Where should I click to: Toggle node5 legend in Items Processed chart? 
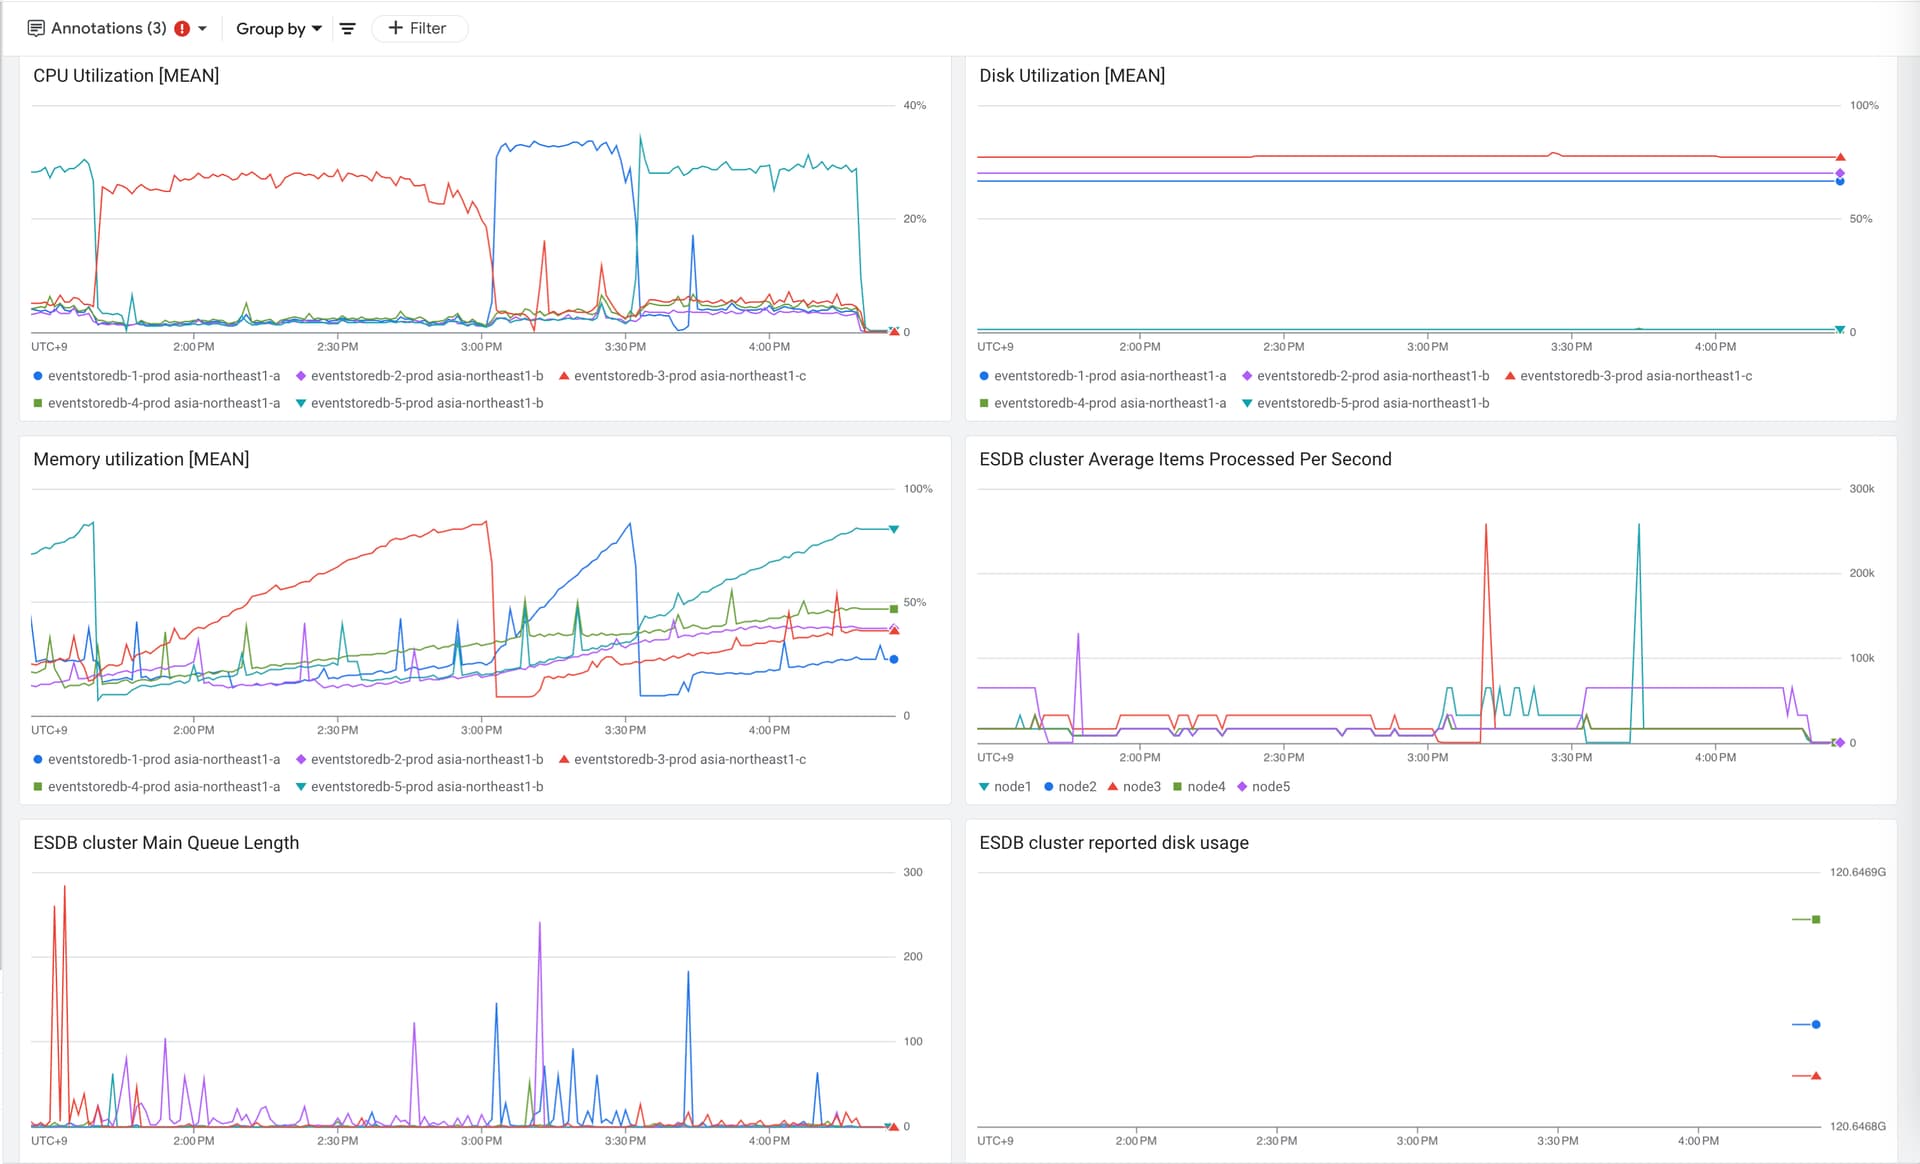pyautogui.click(x=1264, y=787)
